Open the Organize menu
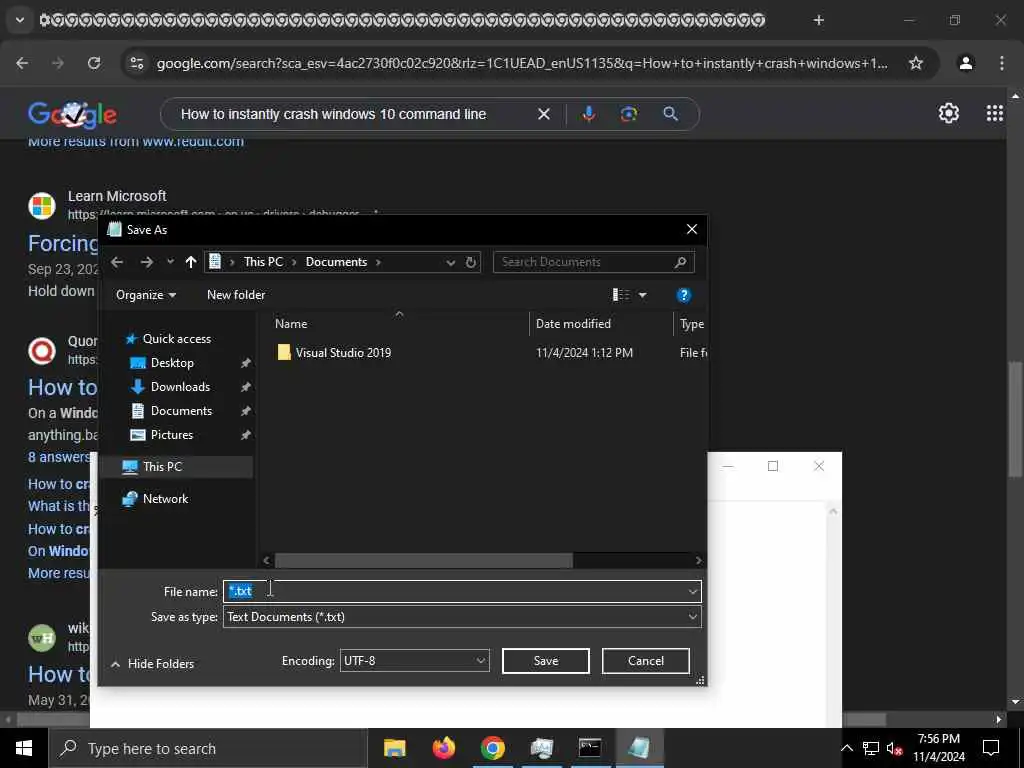Viewport: 1024px width, 768px height. 146,295
